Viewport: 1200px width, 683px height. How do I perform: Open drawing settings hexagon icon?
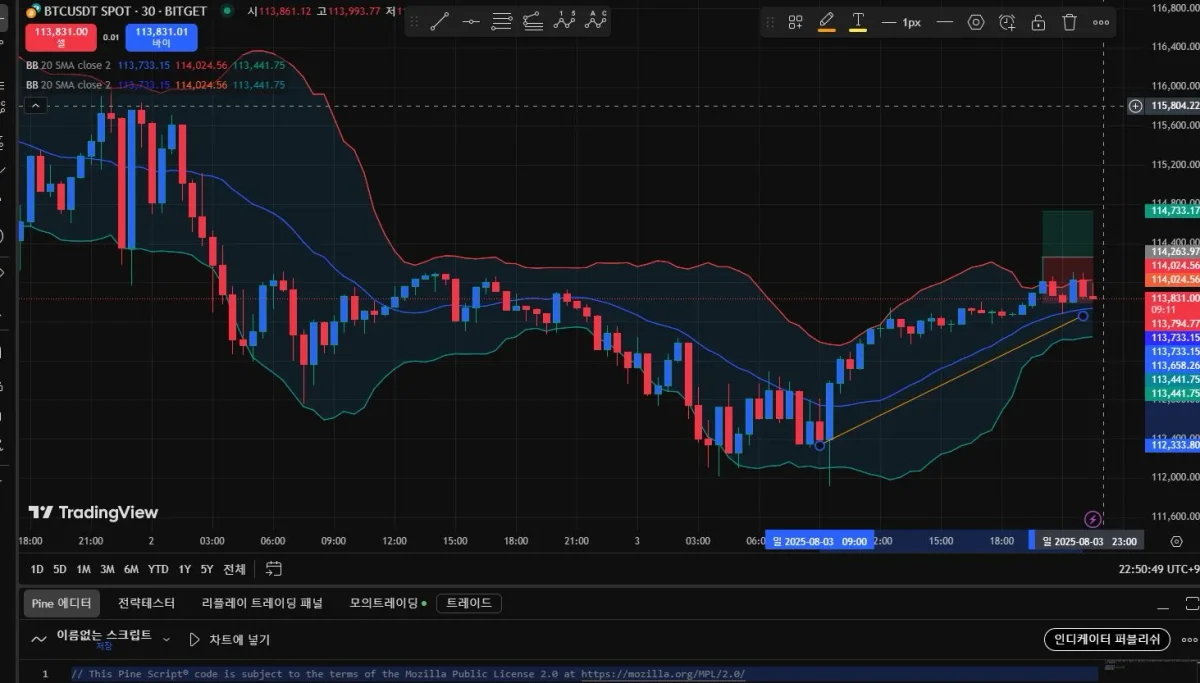point(976,22)
